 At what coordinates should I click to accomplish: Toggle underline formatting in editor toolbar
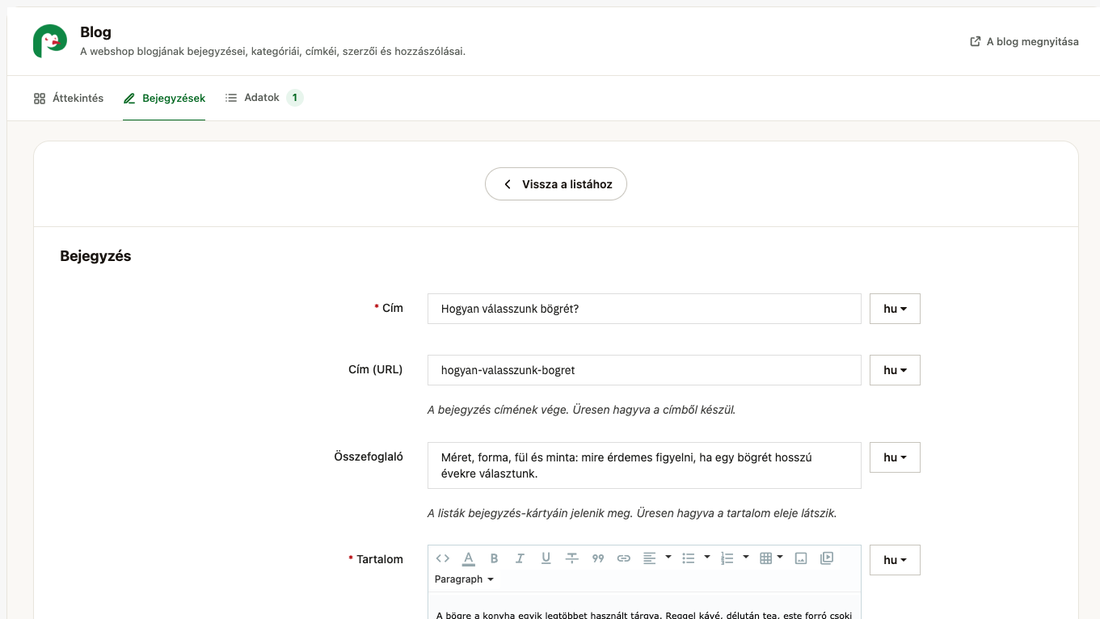pyautogui.click(x=546, y=559)
